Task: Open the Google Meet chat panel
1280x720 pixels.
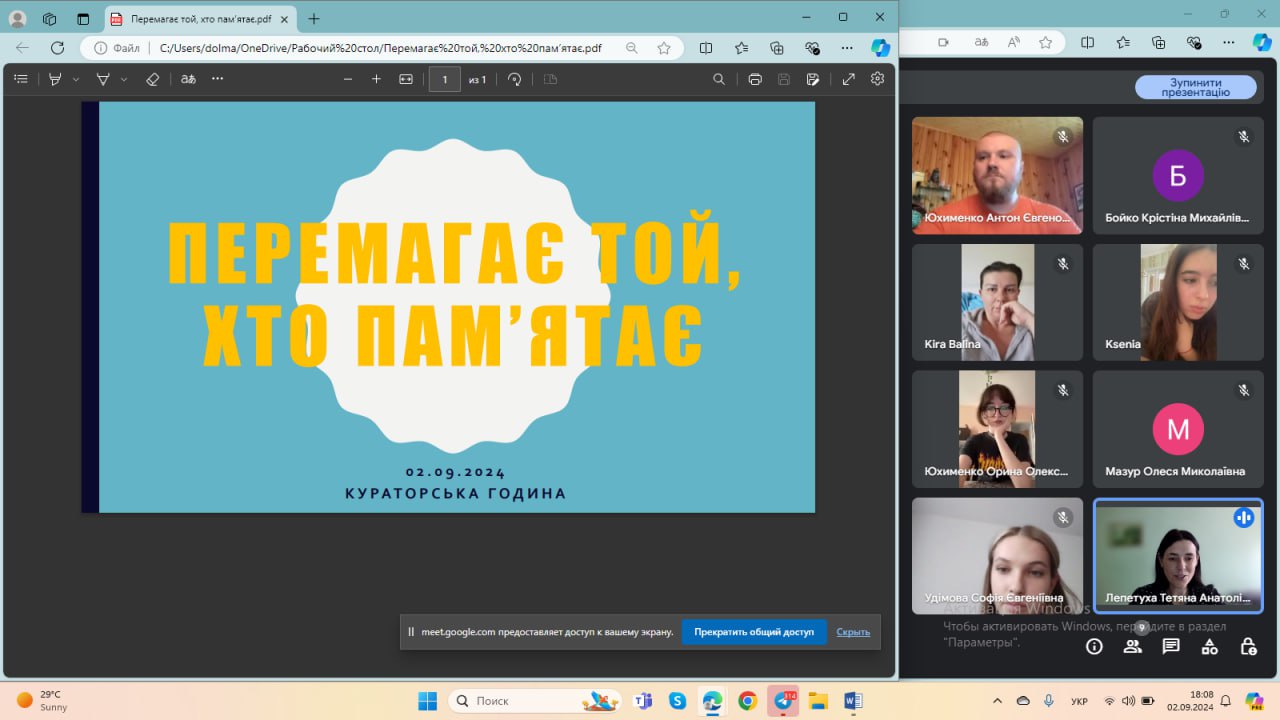Action: click(1171, 646)
